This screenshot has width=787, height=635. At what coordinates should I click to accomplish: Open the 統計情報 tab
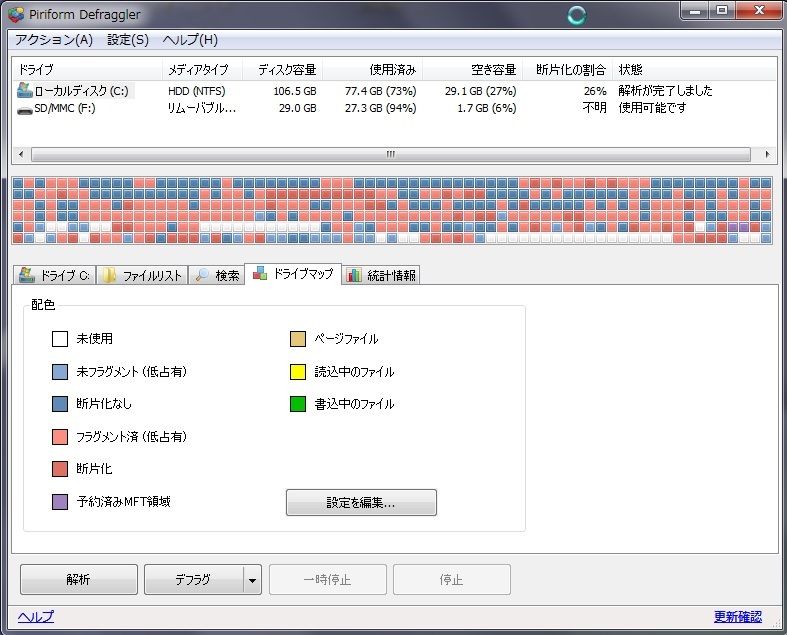(x=381, y=275)
